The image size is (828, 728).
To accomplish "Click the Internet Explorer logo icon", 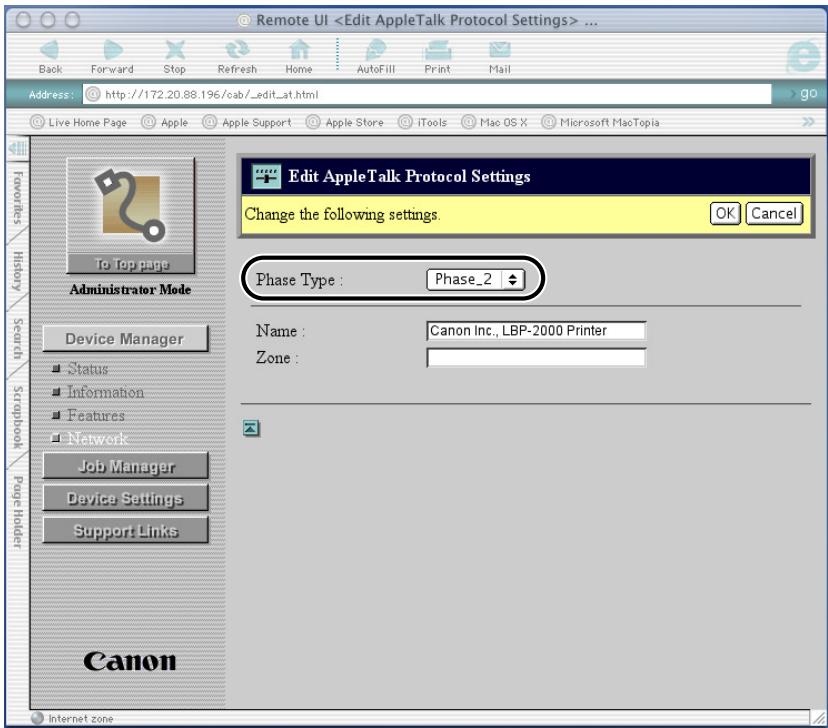I will (x=803, y=56).
